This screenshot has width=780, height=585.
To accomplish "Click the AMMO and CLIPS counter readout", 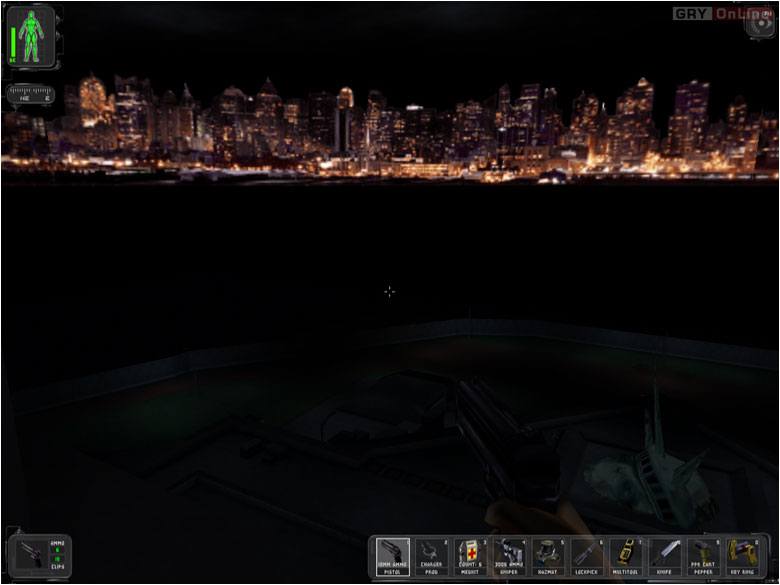I will coord(58,555).
